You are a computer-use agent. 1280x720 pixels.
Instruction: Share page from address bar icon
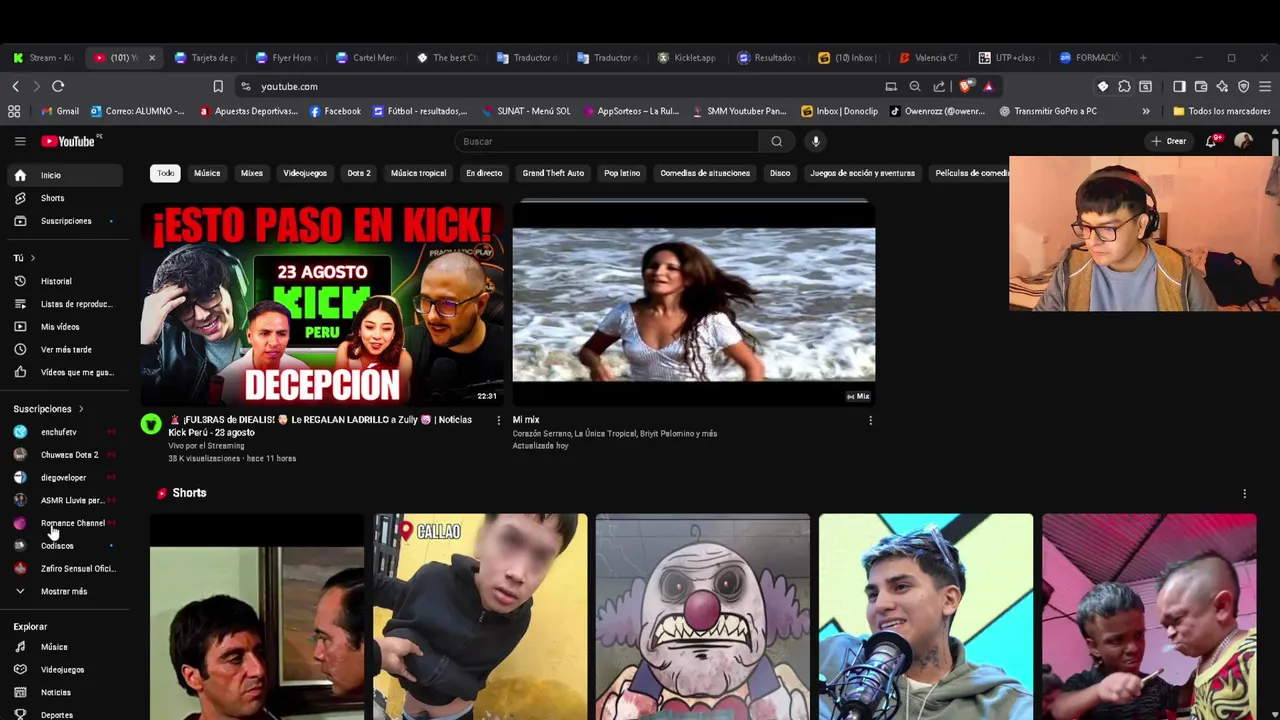click(939, 86)
